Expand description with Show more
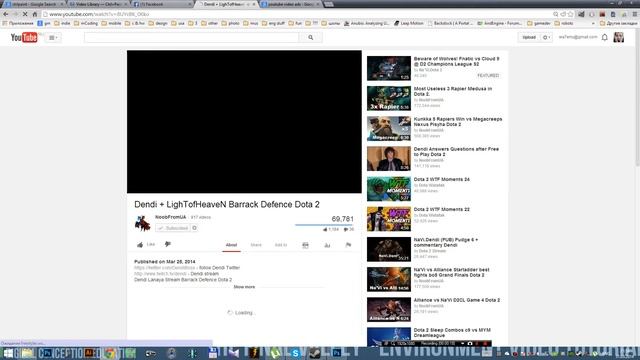This screenshot has width=640, height=360. [244, 287]
